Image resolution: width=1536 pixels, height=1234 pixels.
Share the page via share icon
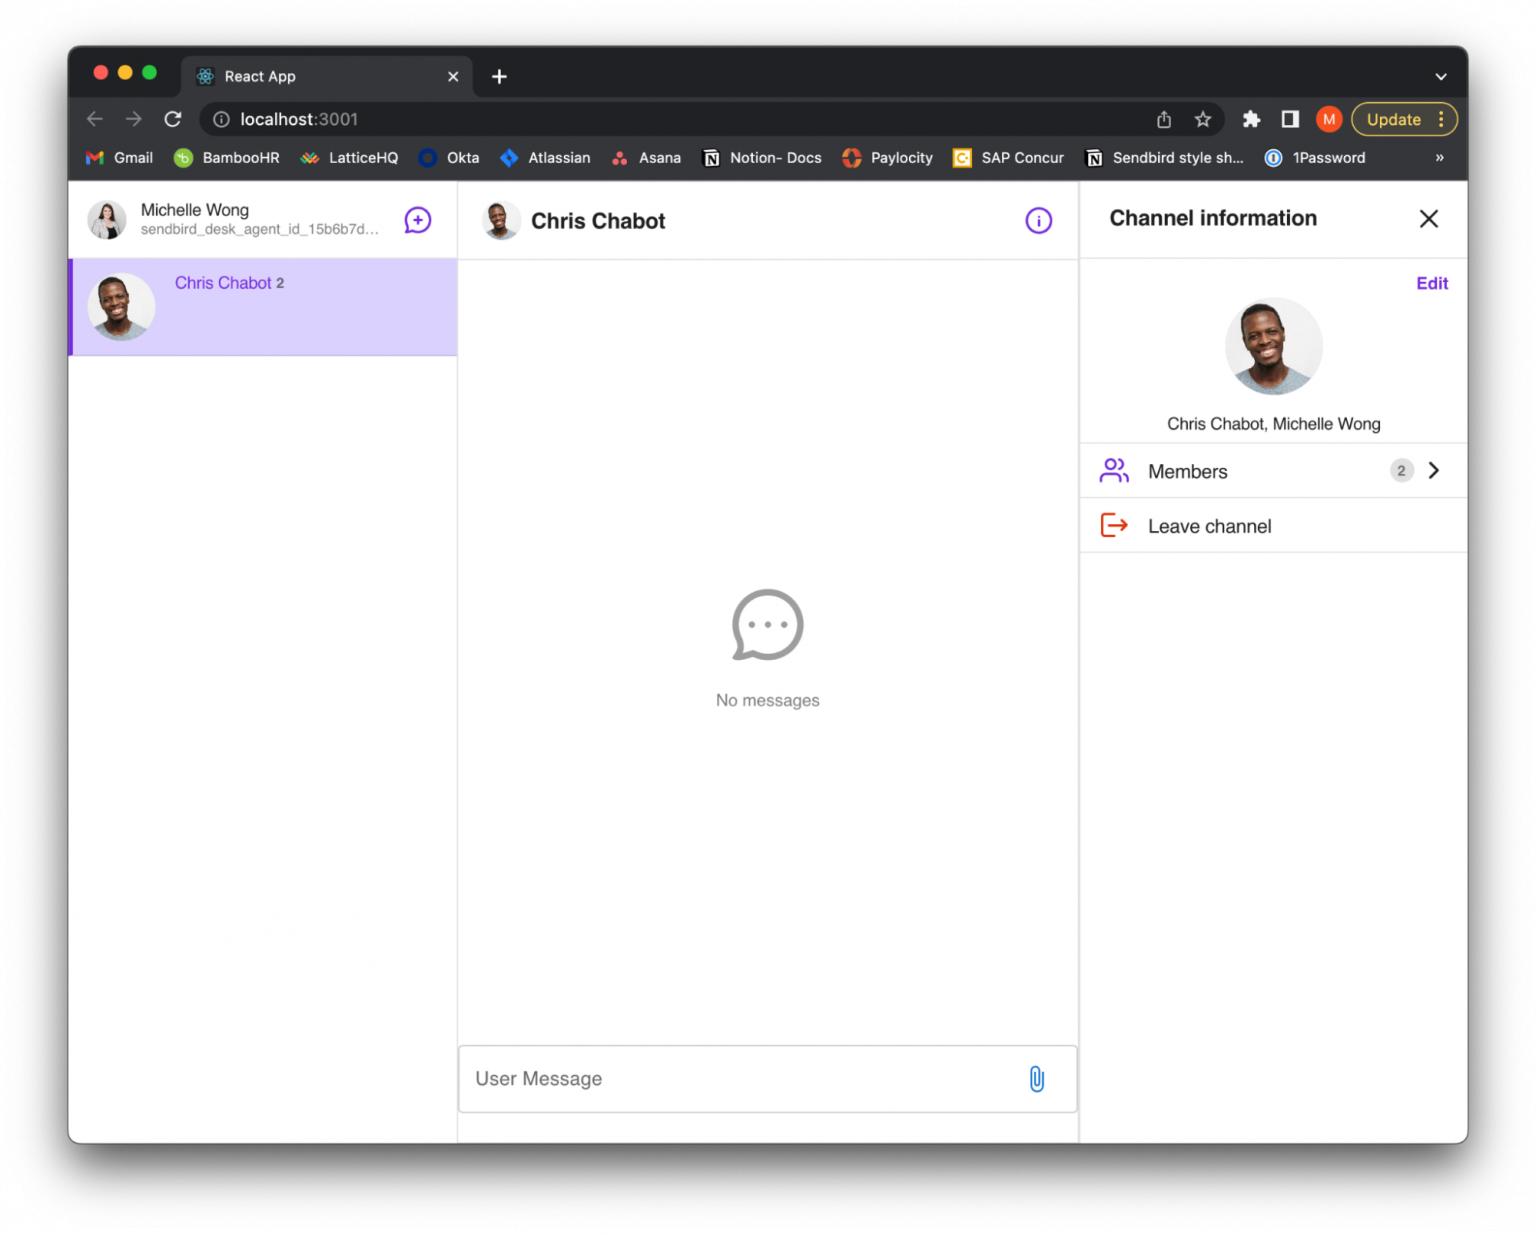[1163, 119]
